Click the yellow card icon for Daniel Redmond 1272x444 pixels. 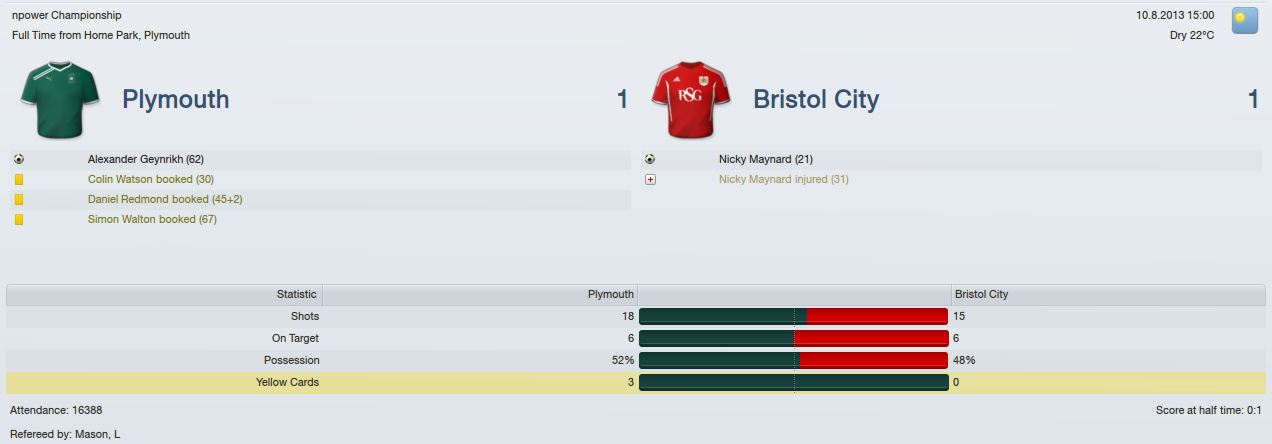tap(19, 199)
